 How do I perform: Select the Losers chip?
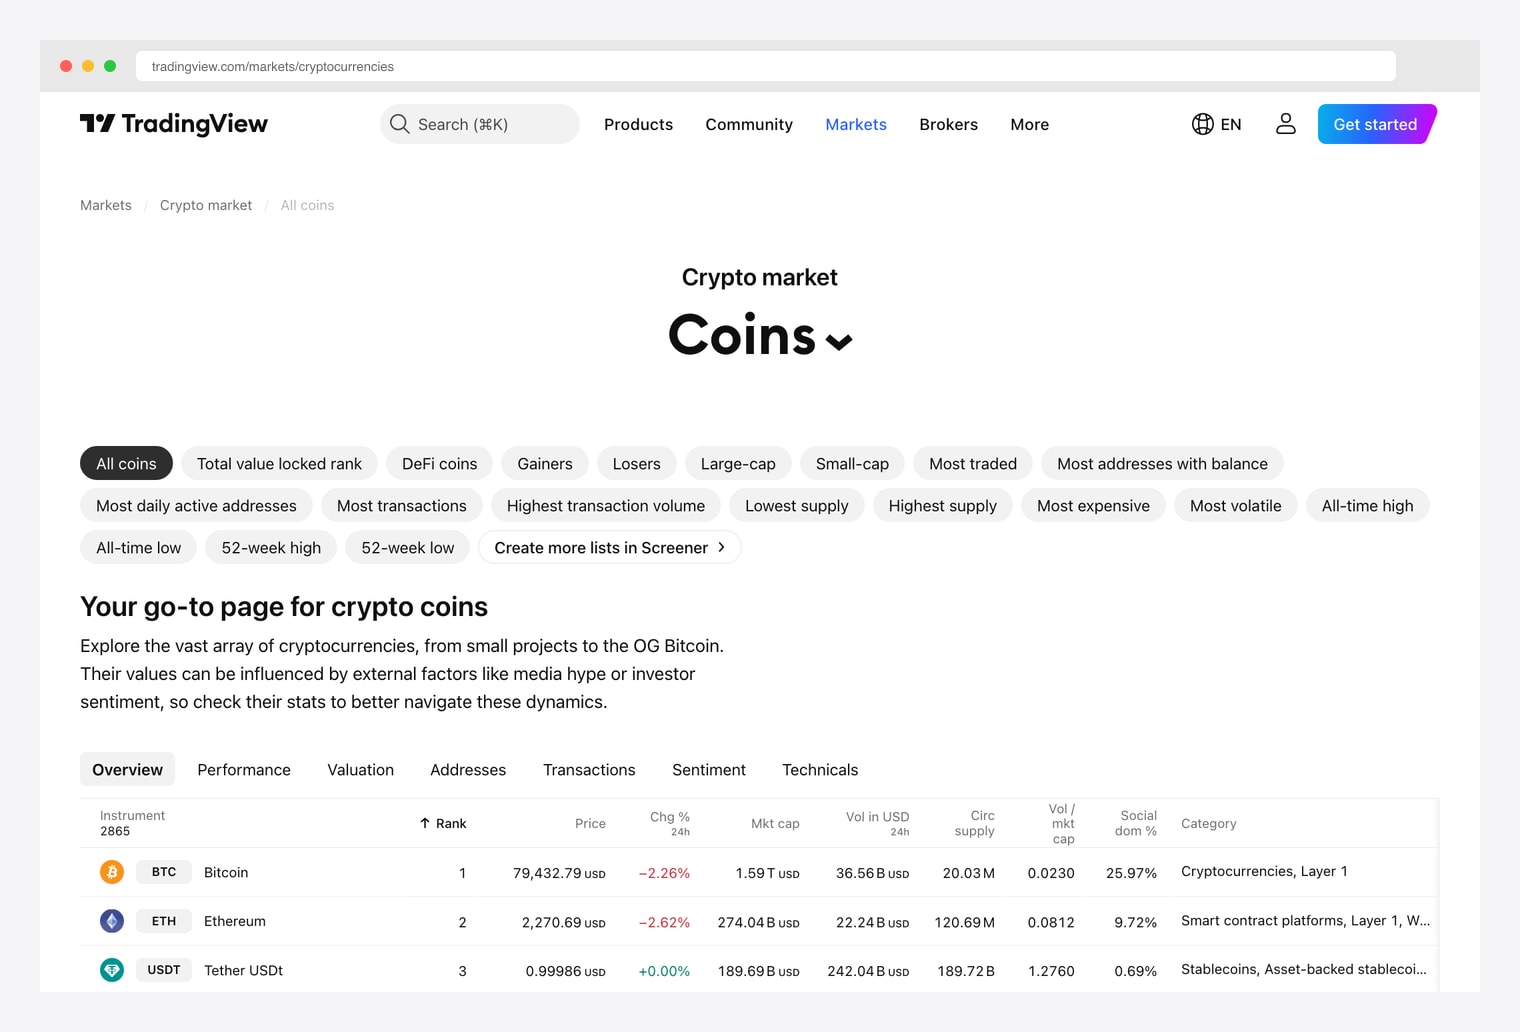coord(637,464)
